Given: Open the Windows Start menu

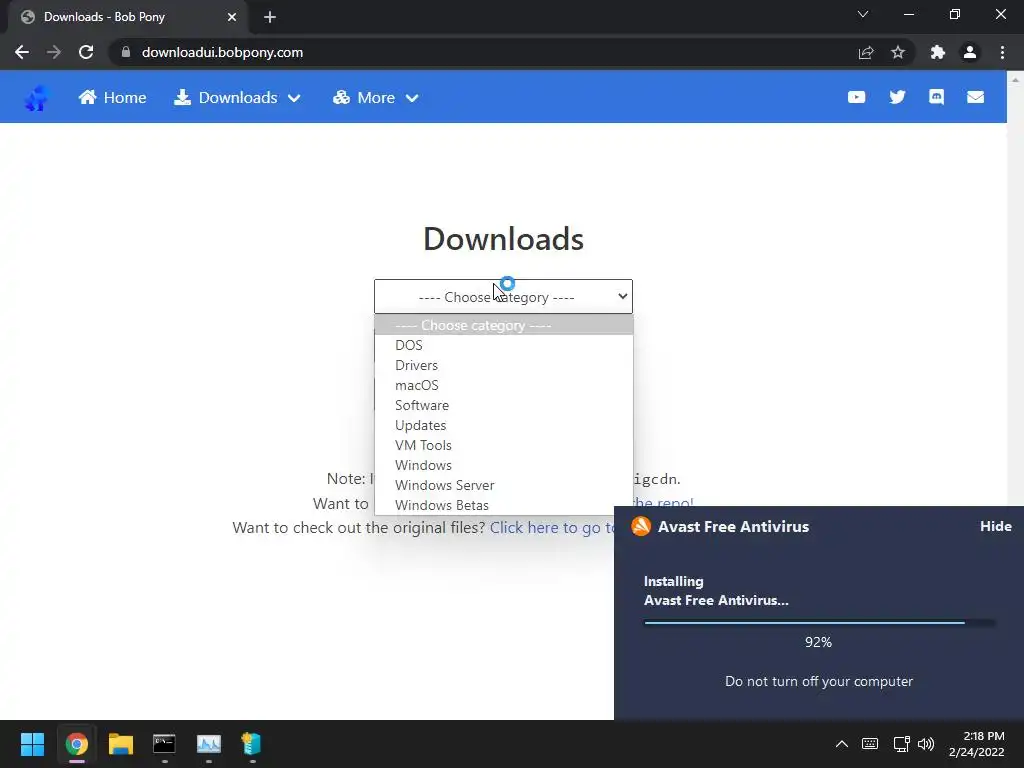Looking at the screenshot, I should (x=32, y=744).
